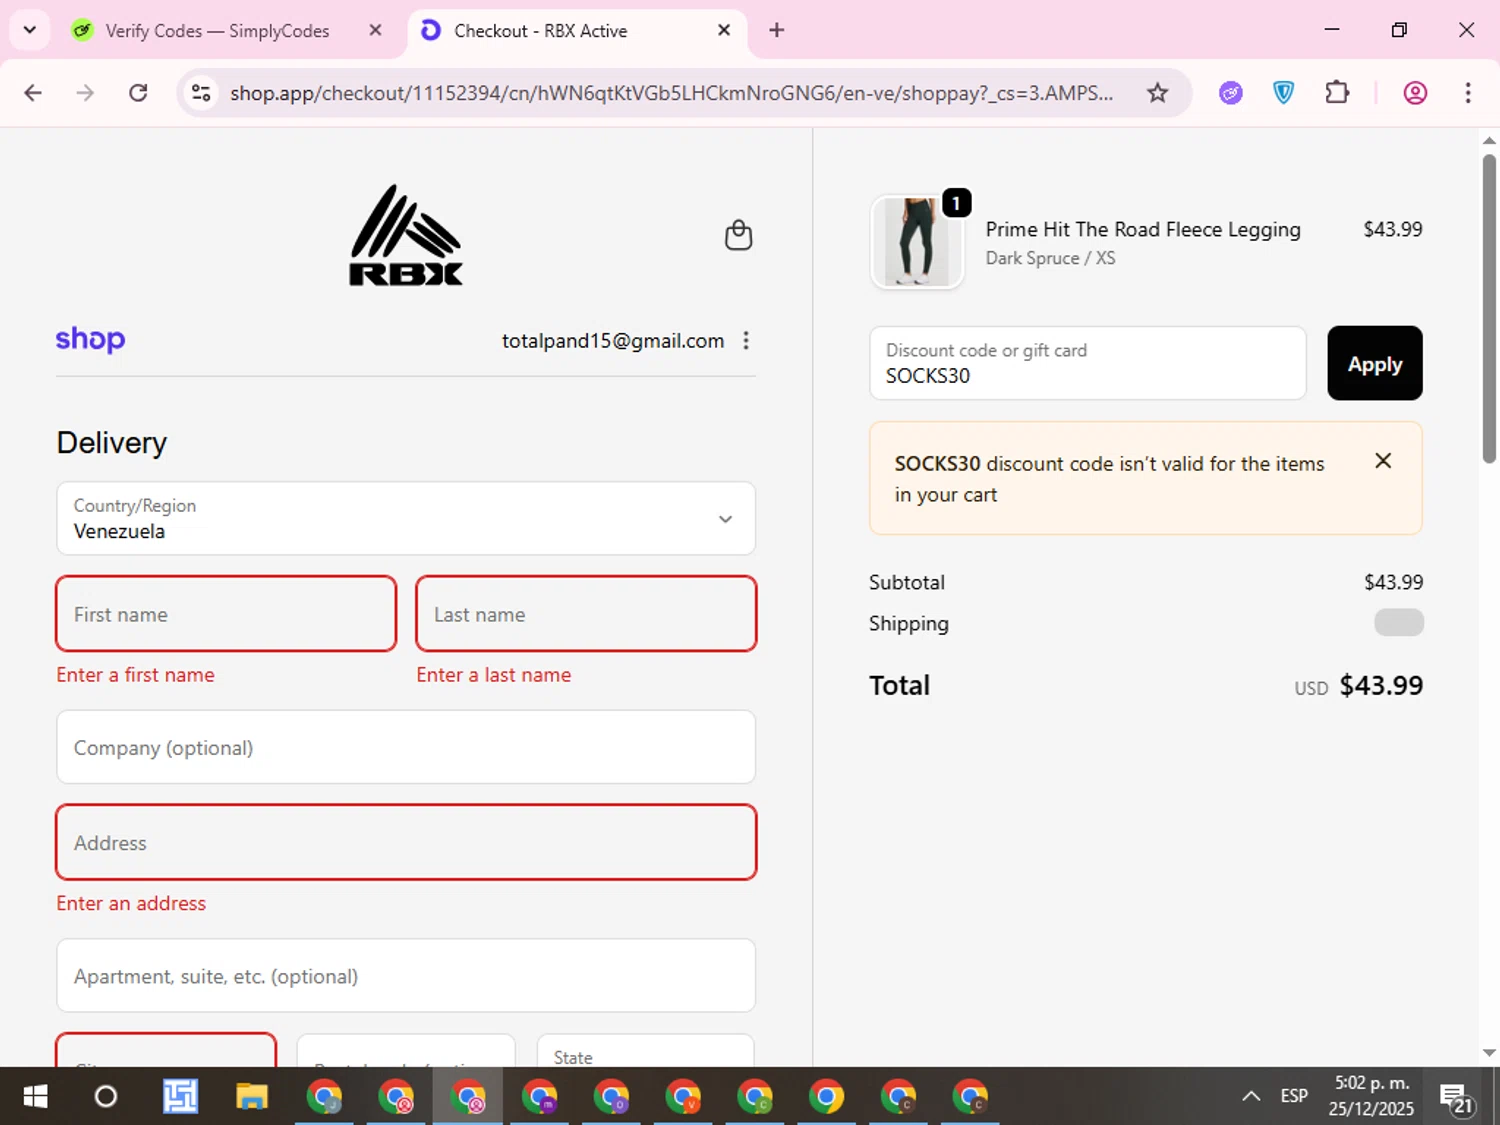1500x1125 pixels.
Task: Close the Checkout - RBX Active tab
Action: (x=724, y=30)
